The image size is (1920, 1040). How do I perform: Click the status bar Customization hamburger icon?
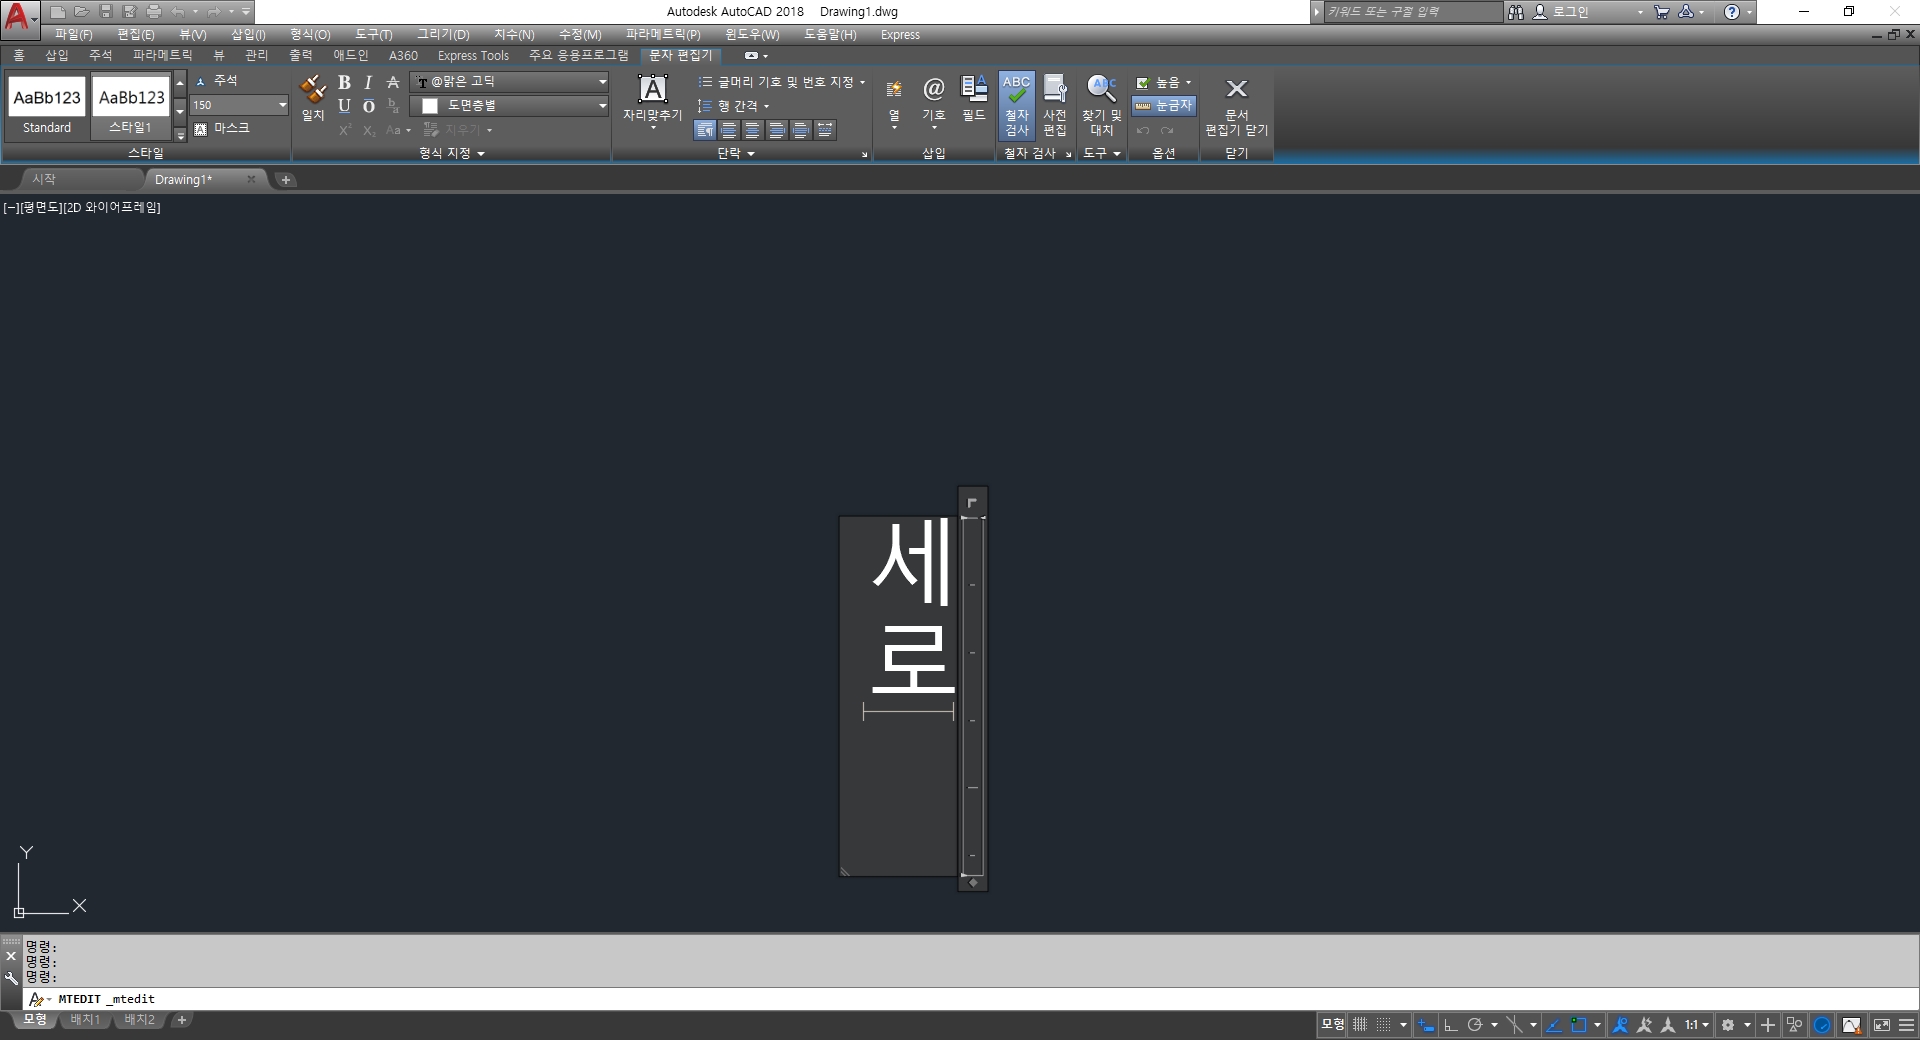click(x=1906, y=1025)
